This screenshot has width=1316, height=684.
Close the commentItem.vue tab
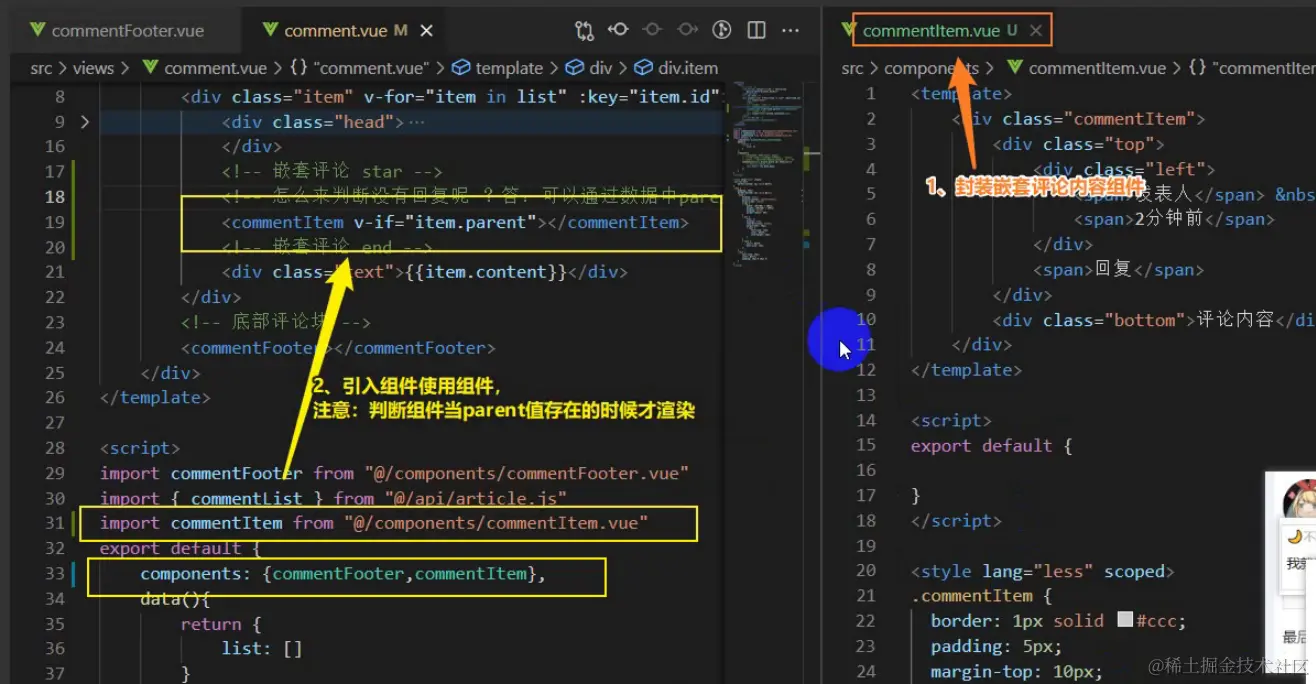1036,31
